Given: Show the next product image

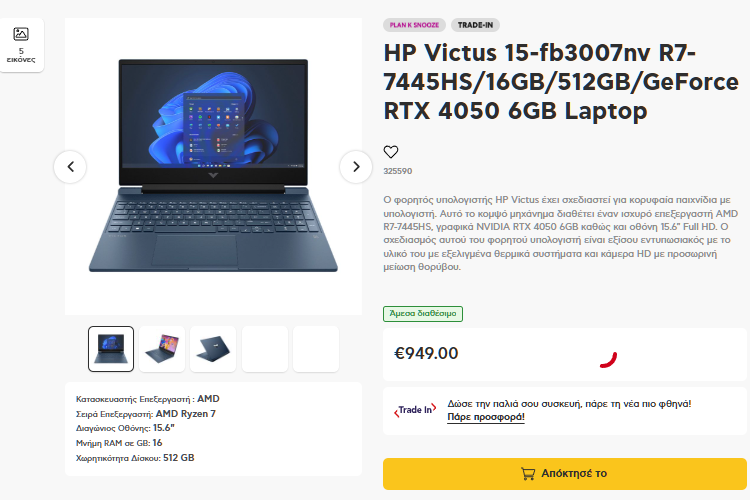Looking at the screenshot, I should click(355, 167).
